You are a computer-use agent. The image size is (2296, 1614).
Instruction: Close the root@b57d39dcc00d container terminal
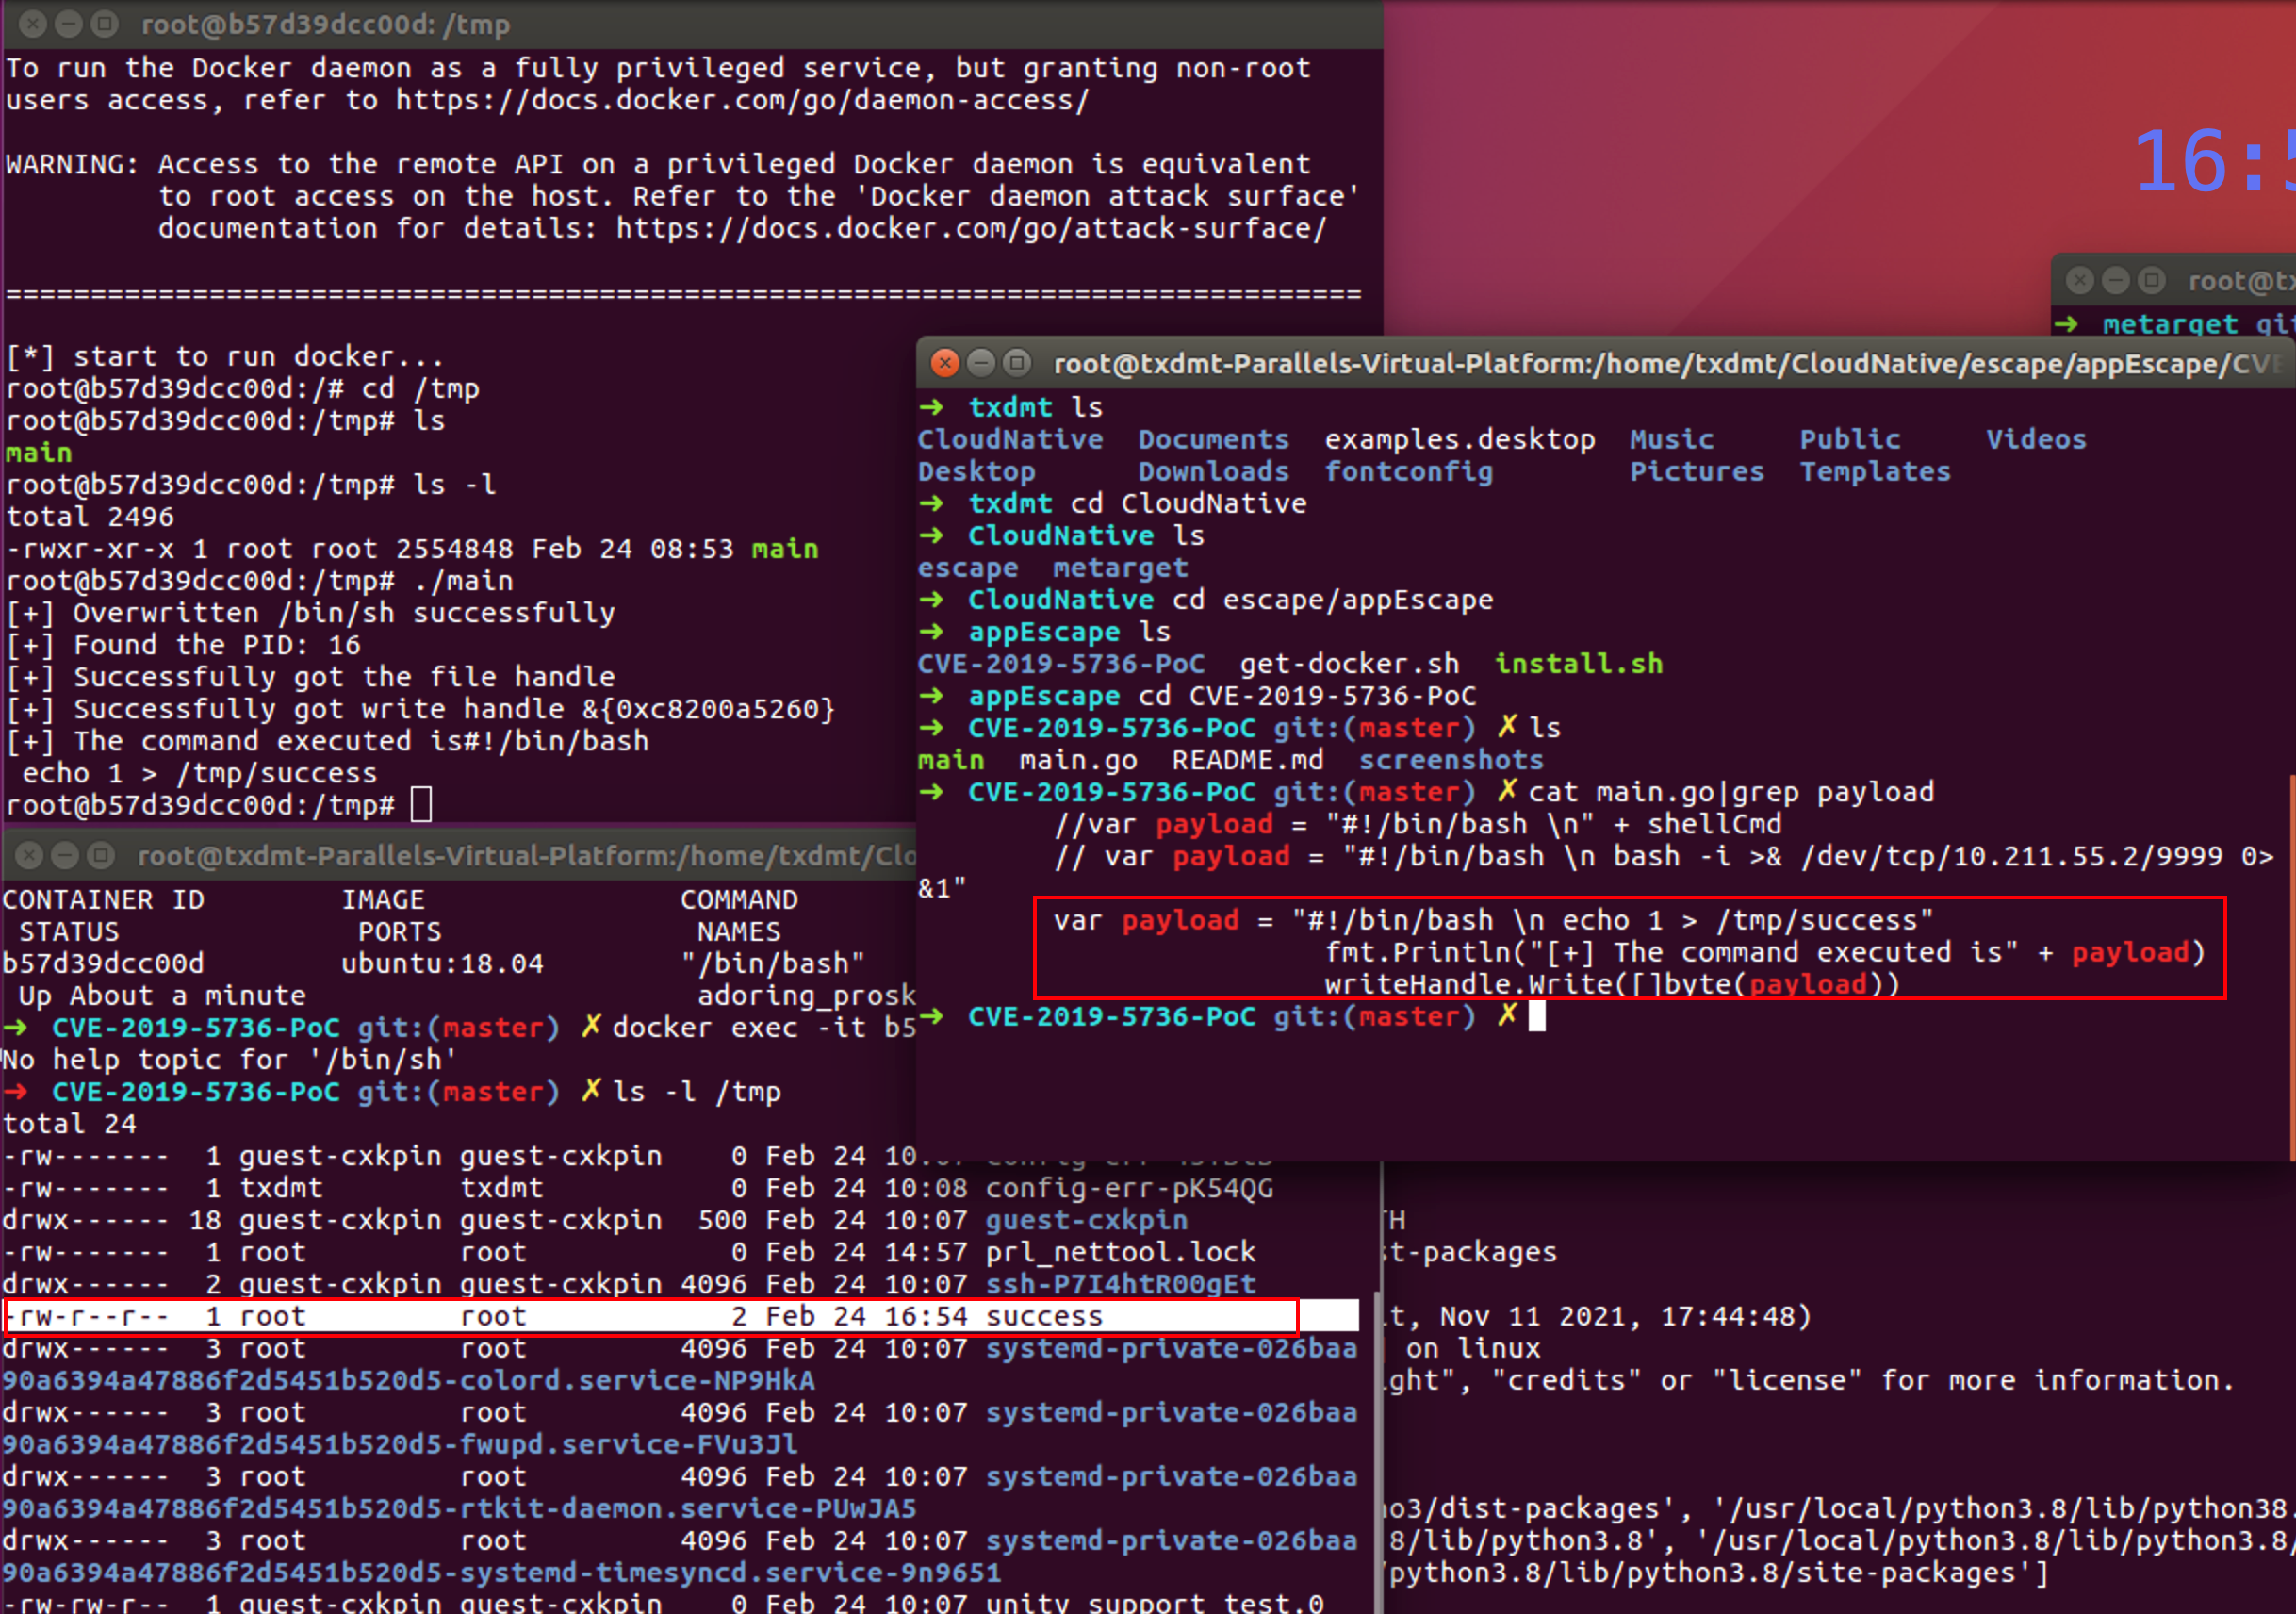coord(32,23)
